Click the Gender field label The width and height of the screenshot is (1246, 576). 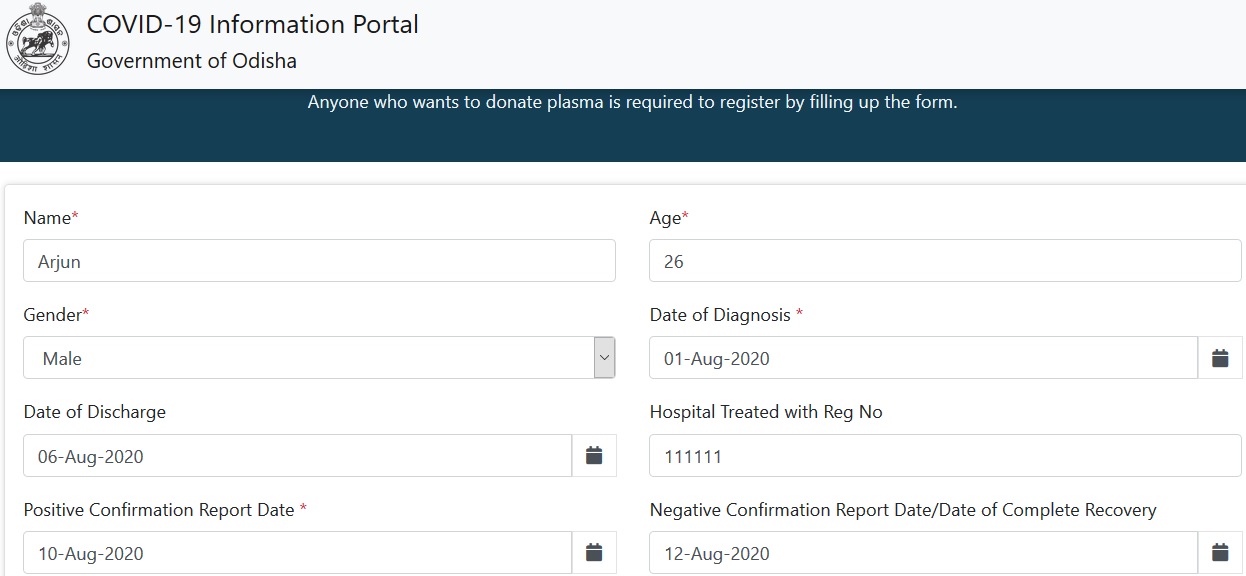pyautogui.click(x=53, y=315)
